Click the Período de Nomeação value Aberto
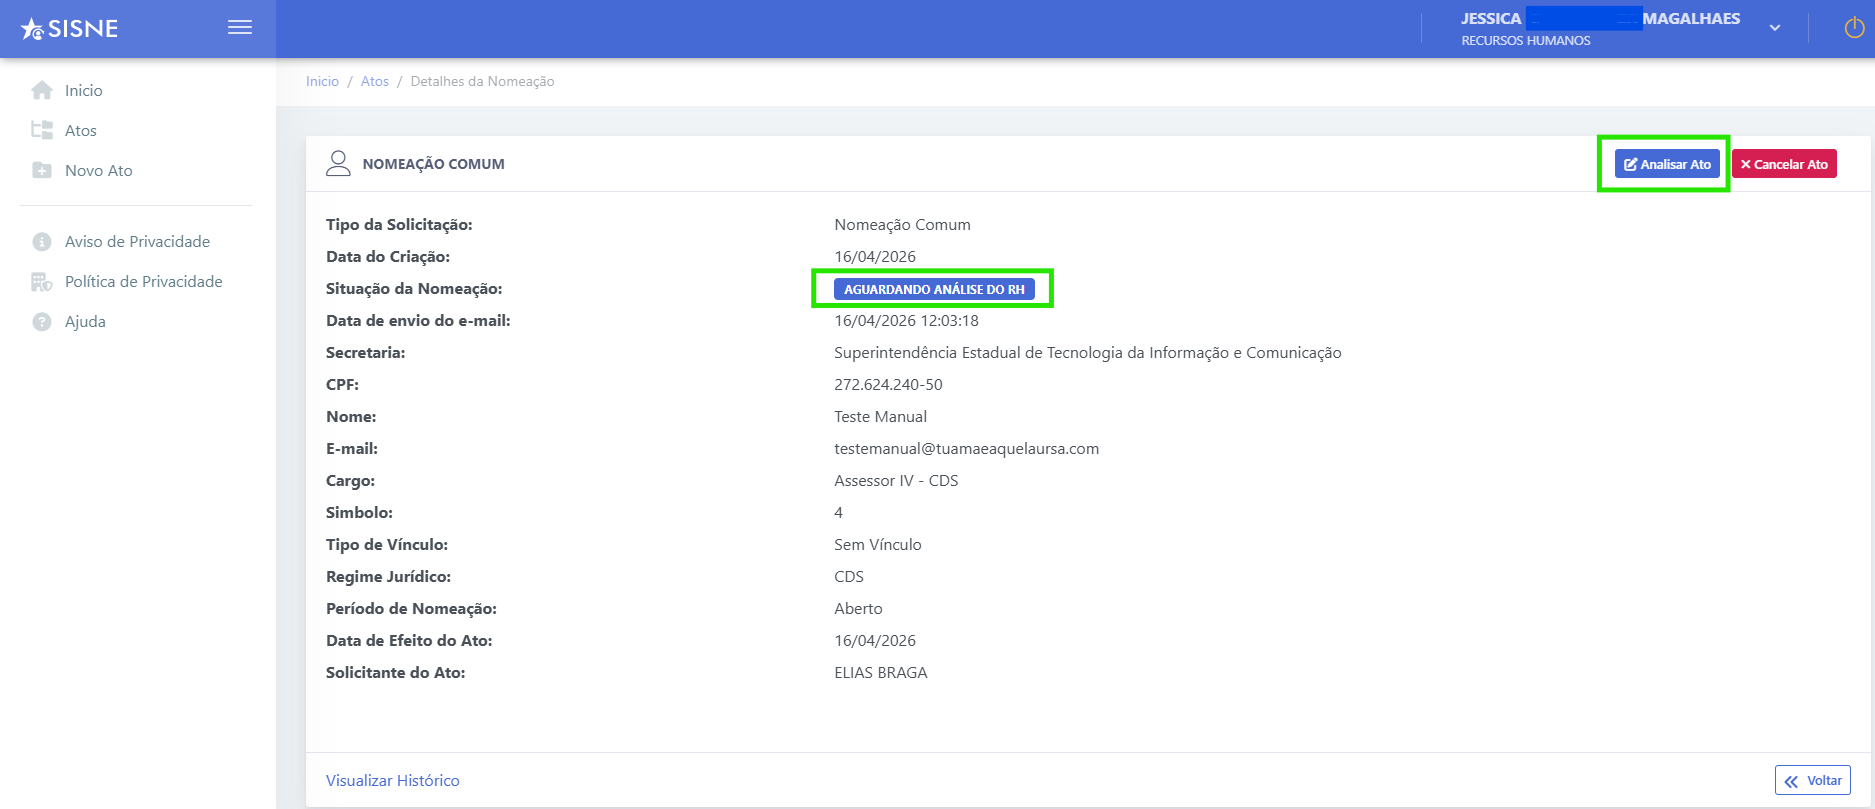The image size is (1875, 809). 858,608
